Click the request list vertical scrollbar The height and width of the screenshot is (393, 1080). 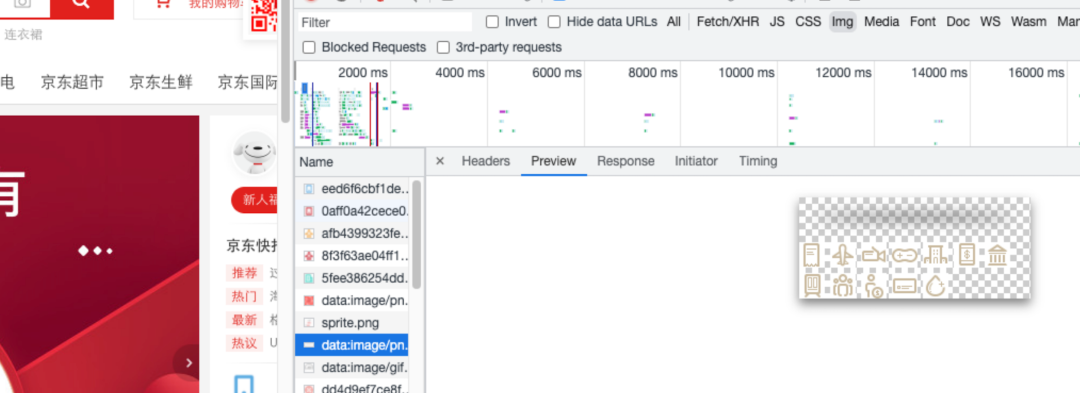click(x=417, y=234)
